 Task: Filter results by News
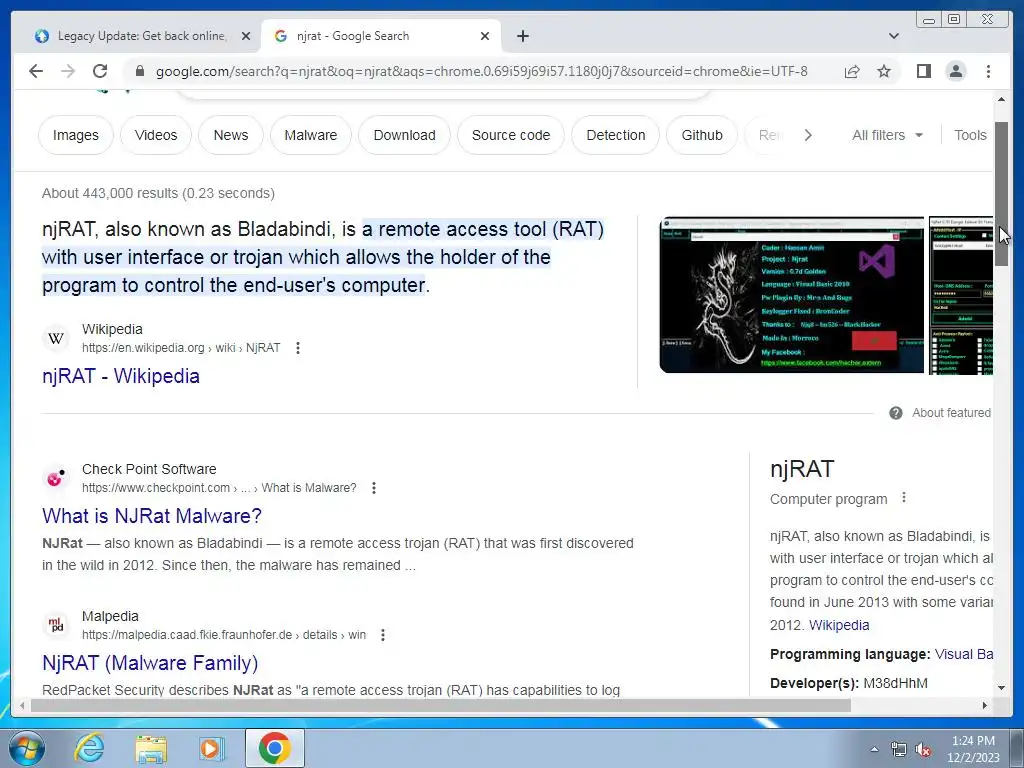click(x=231, y=135)
